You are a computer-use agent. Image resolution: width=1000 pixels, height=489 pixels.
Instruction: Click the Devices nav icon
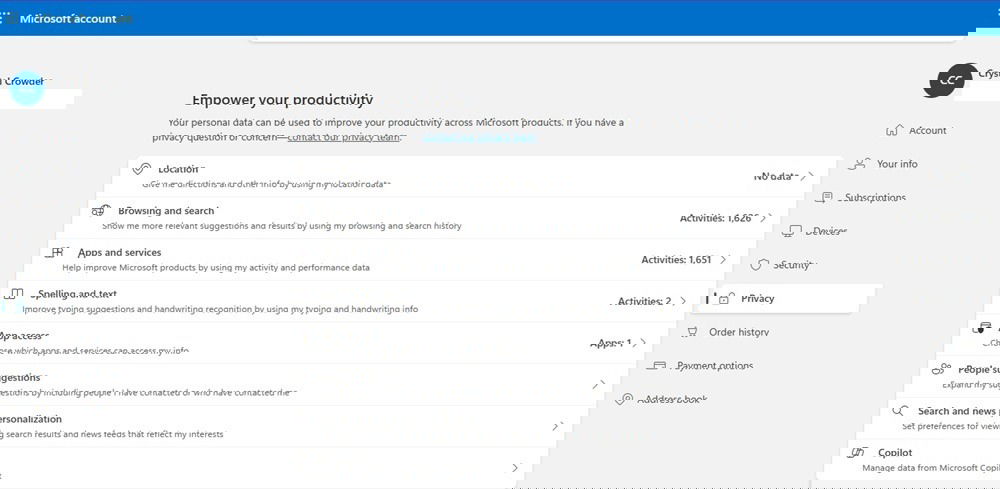[x=792, y=231]
